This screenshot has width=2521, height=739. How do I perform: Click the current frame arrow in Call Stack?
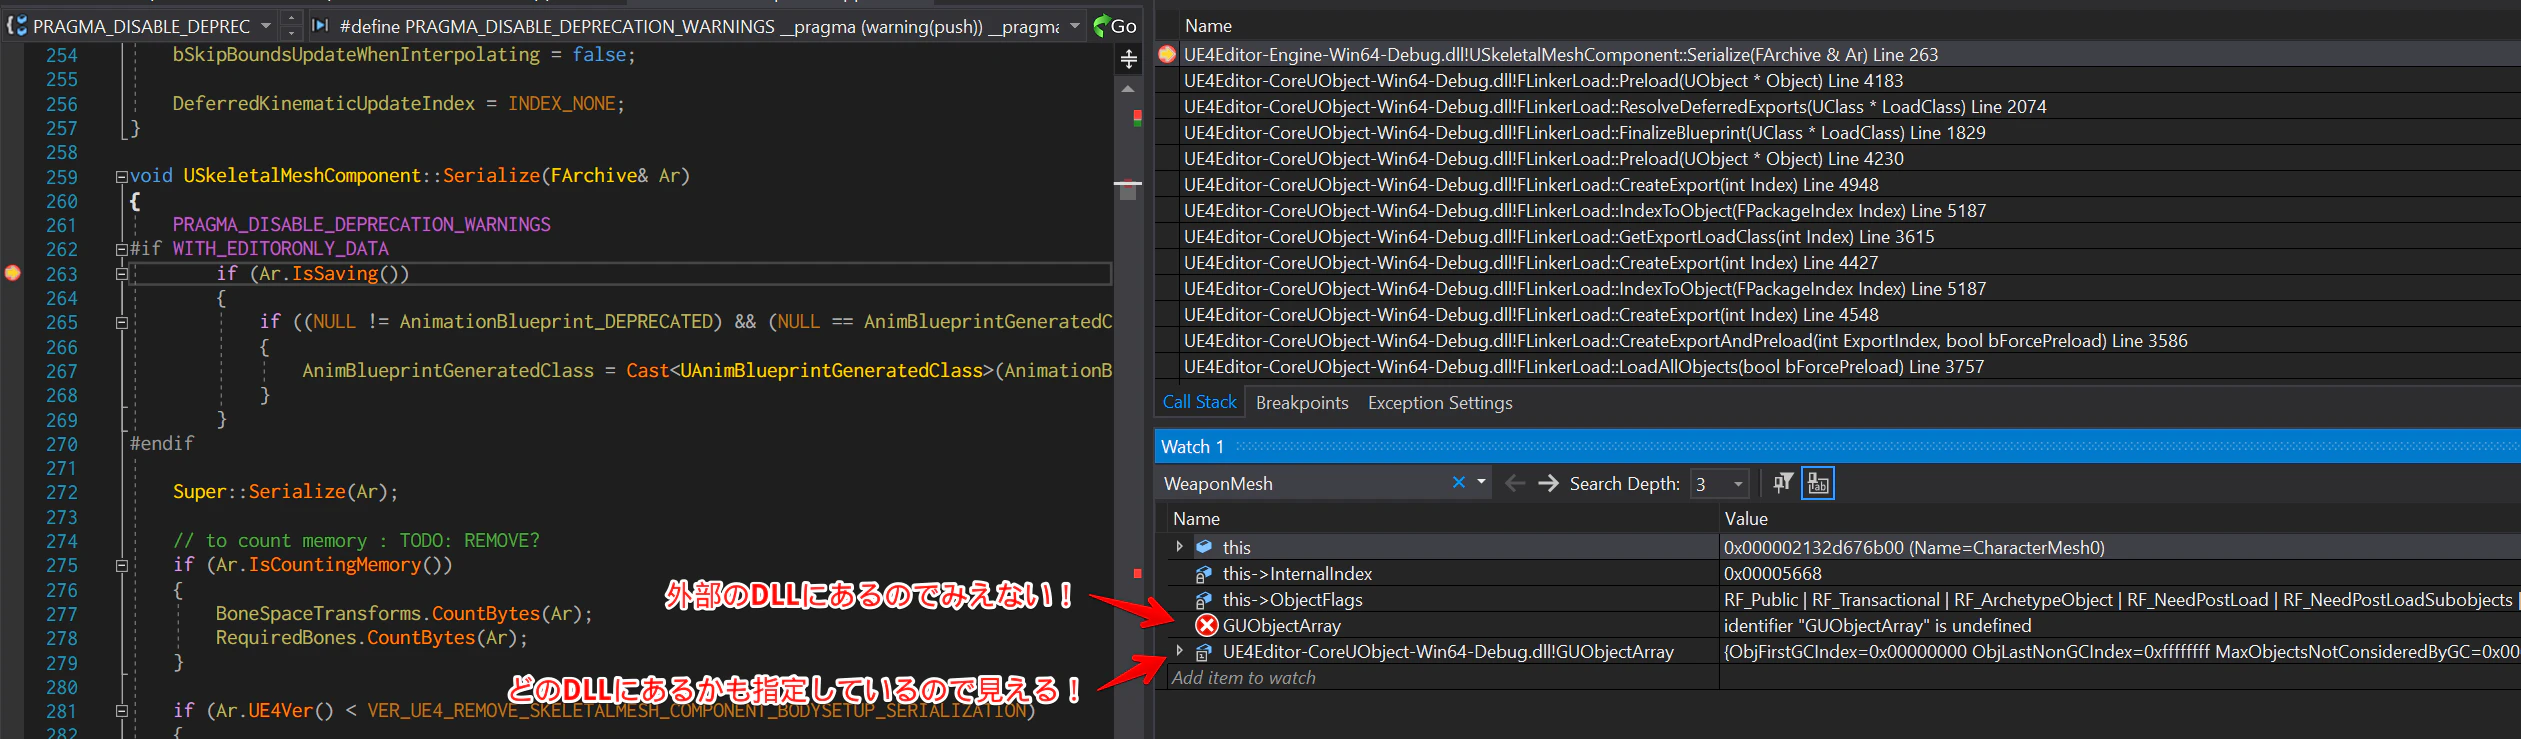coord(1167,55)
